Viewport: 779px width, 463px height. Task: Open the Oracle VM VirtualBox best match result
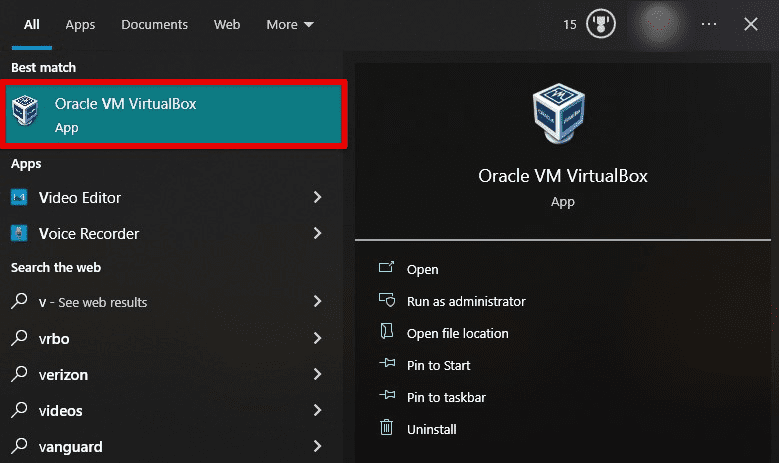[173, 114]
